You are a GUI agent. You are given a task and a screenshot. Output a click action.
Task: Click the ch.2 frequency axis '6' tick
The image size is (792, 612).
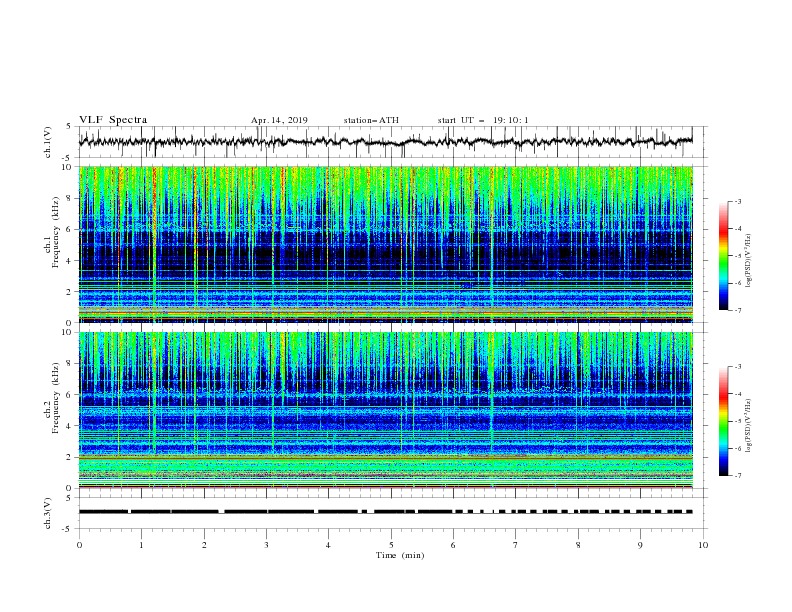pyautogui.click(x=70, y=394)
